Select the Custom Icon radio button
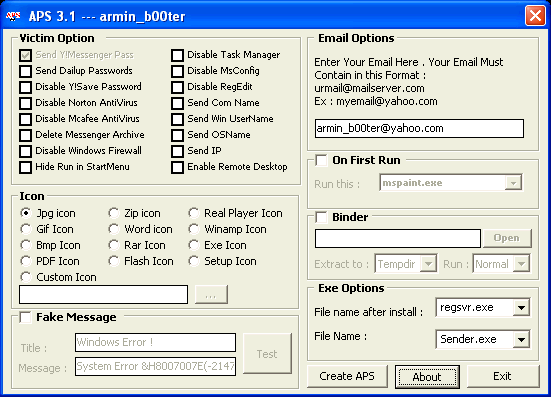 (26, 277)
